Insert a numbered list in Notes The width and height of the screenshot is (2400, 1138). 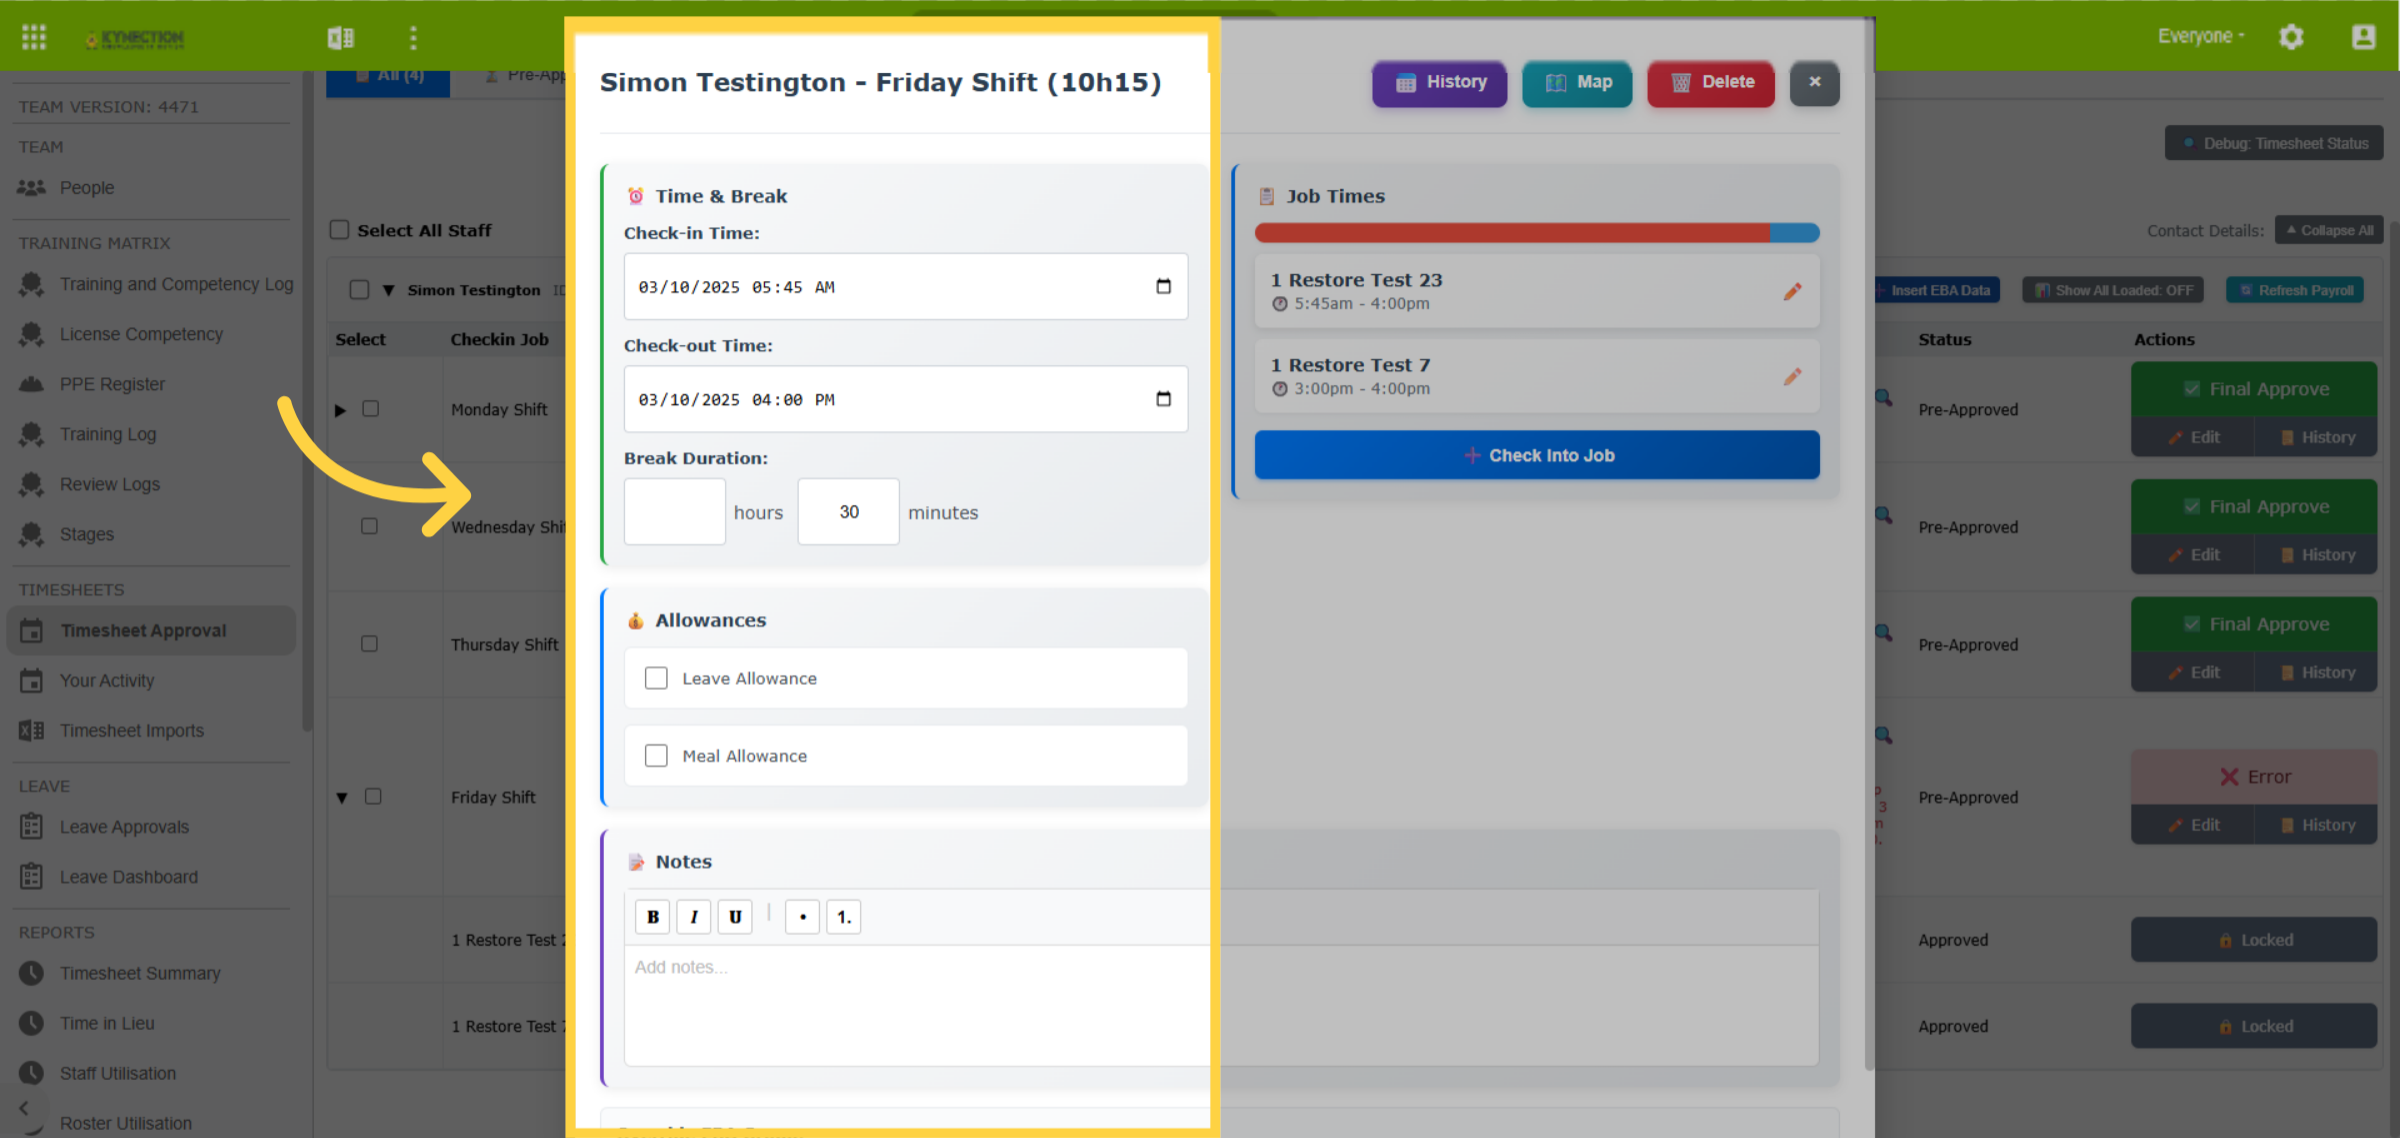pyautogui.click(x=844, y=916)
